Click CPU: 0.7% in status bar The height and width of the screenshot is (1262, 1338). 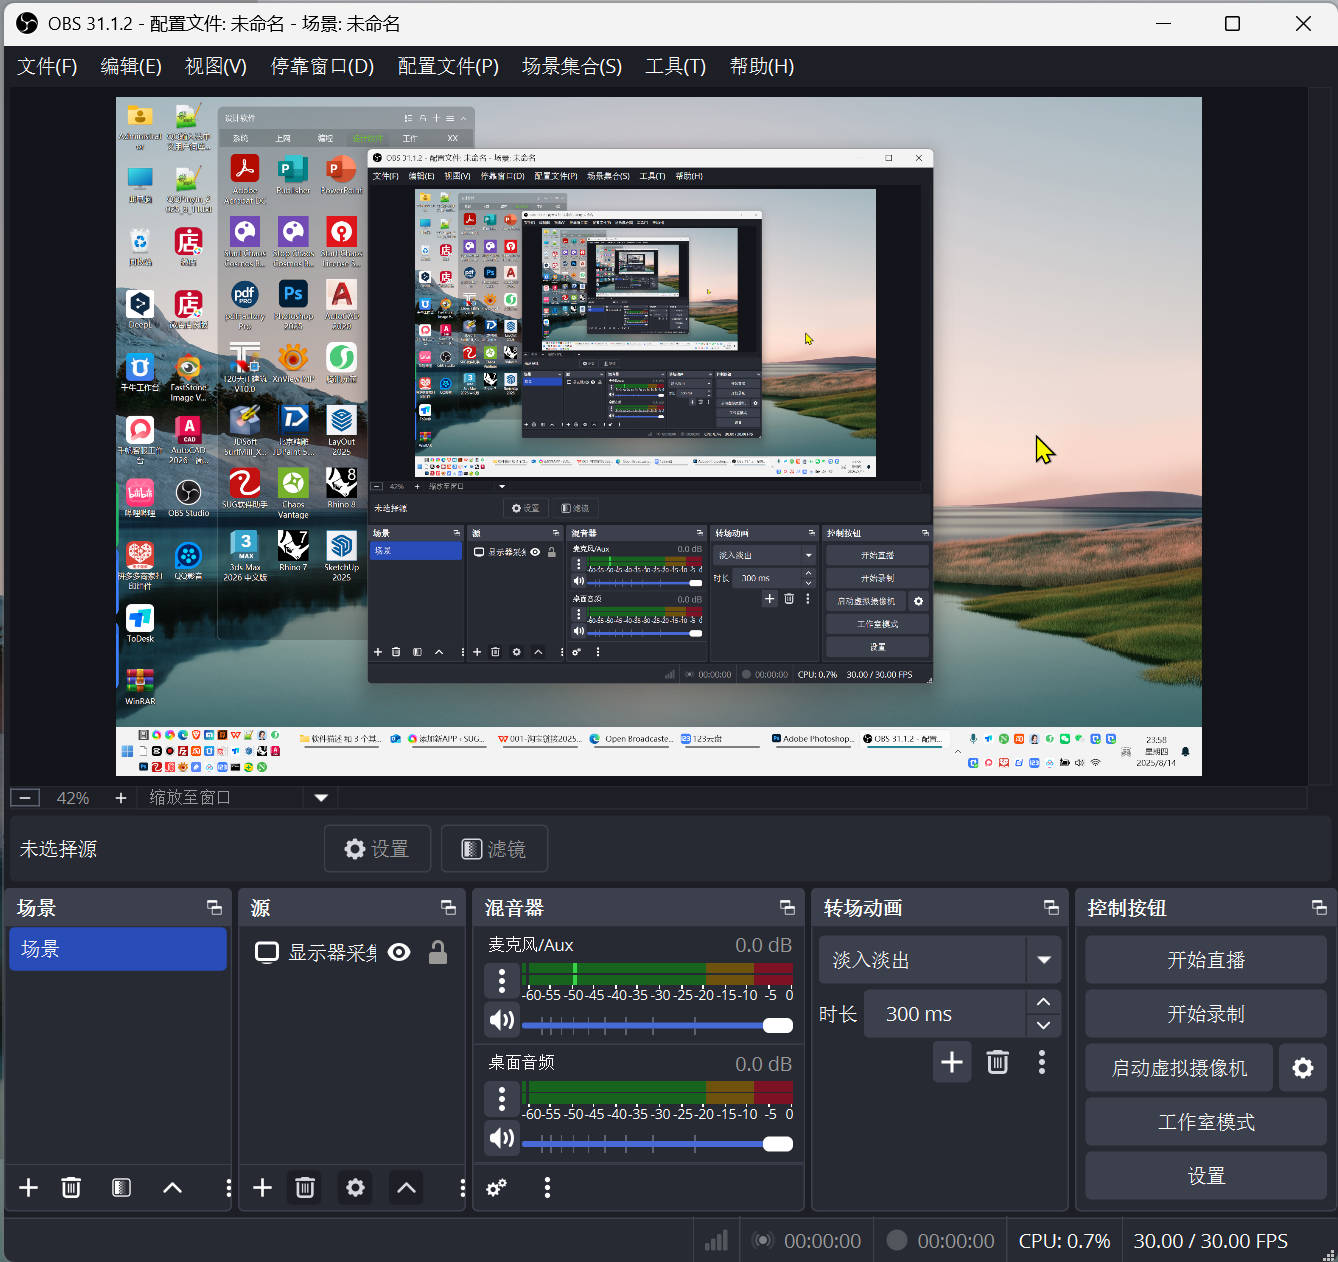click(x=1064, y=1241)
